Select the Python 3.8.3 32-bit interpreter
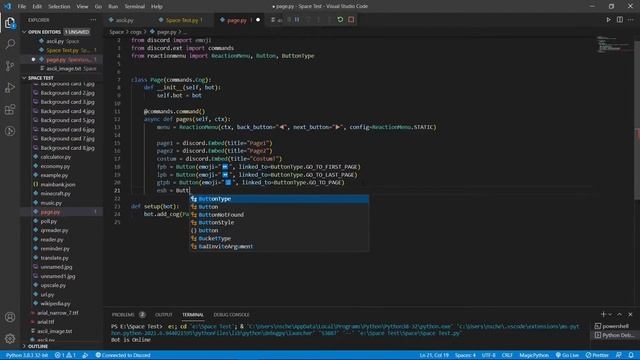 pyautogui.click(x=27, y=355)
